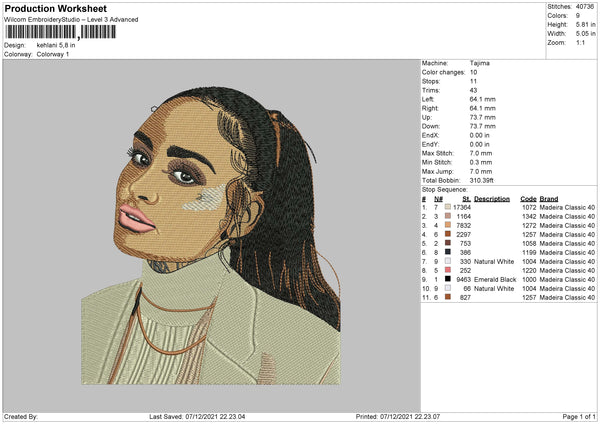This screenshot has height=424, width=600.
Task: Choose the white swatch beside 330 Natural White
Action: coord(448,261)
